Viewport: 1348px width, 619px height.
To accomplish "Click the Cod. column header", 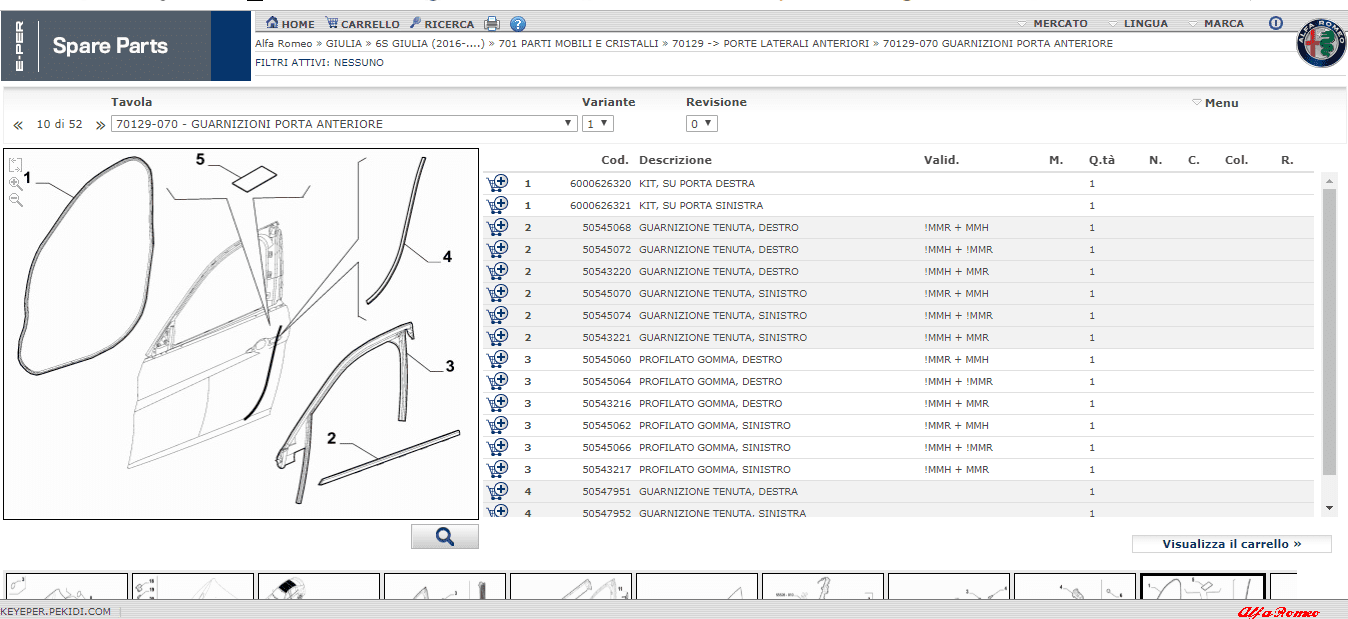I will click(614, 160).
